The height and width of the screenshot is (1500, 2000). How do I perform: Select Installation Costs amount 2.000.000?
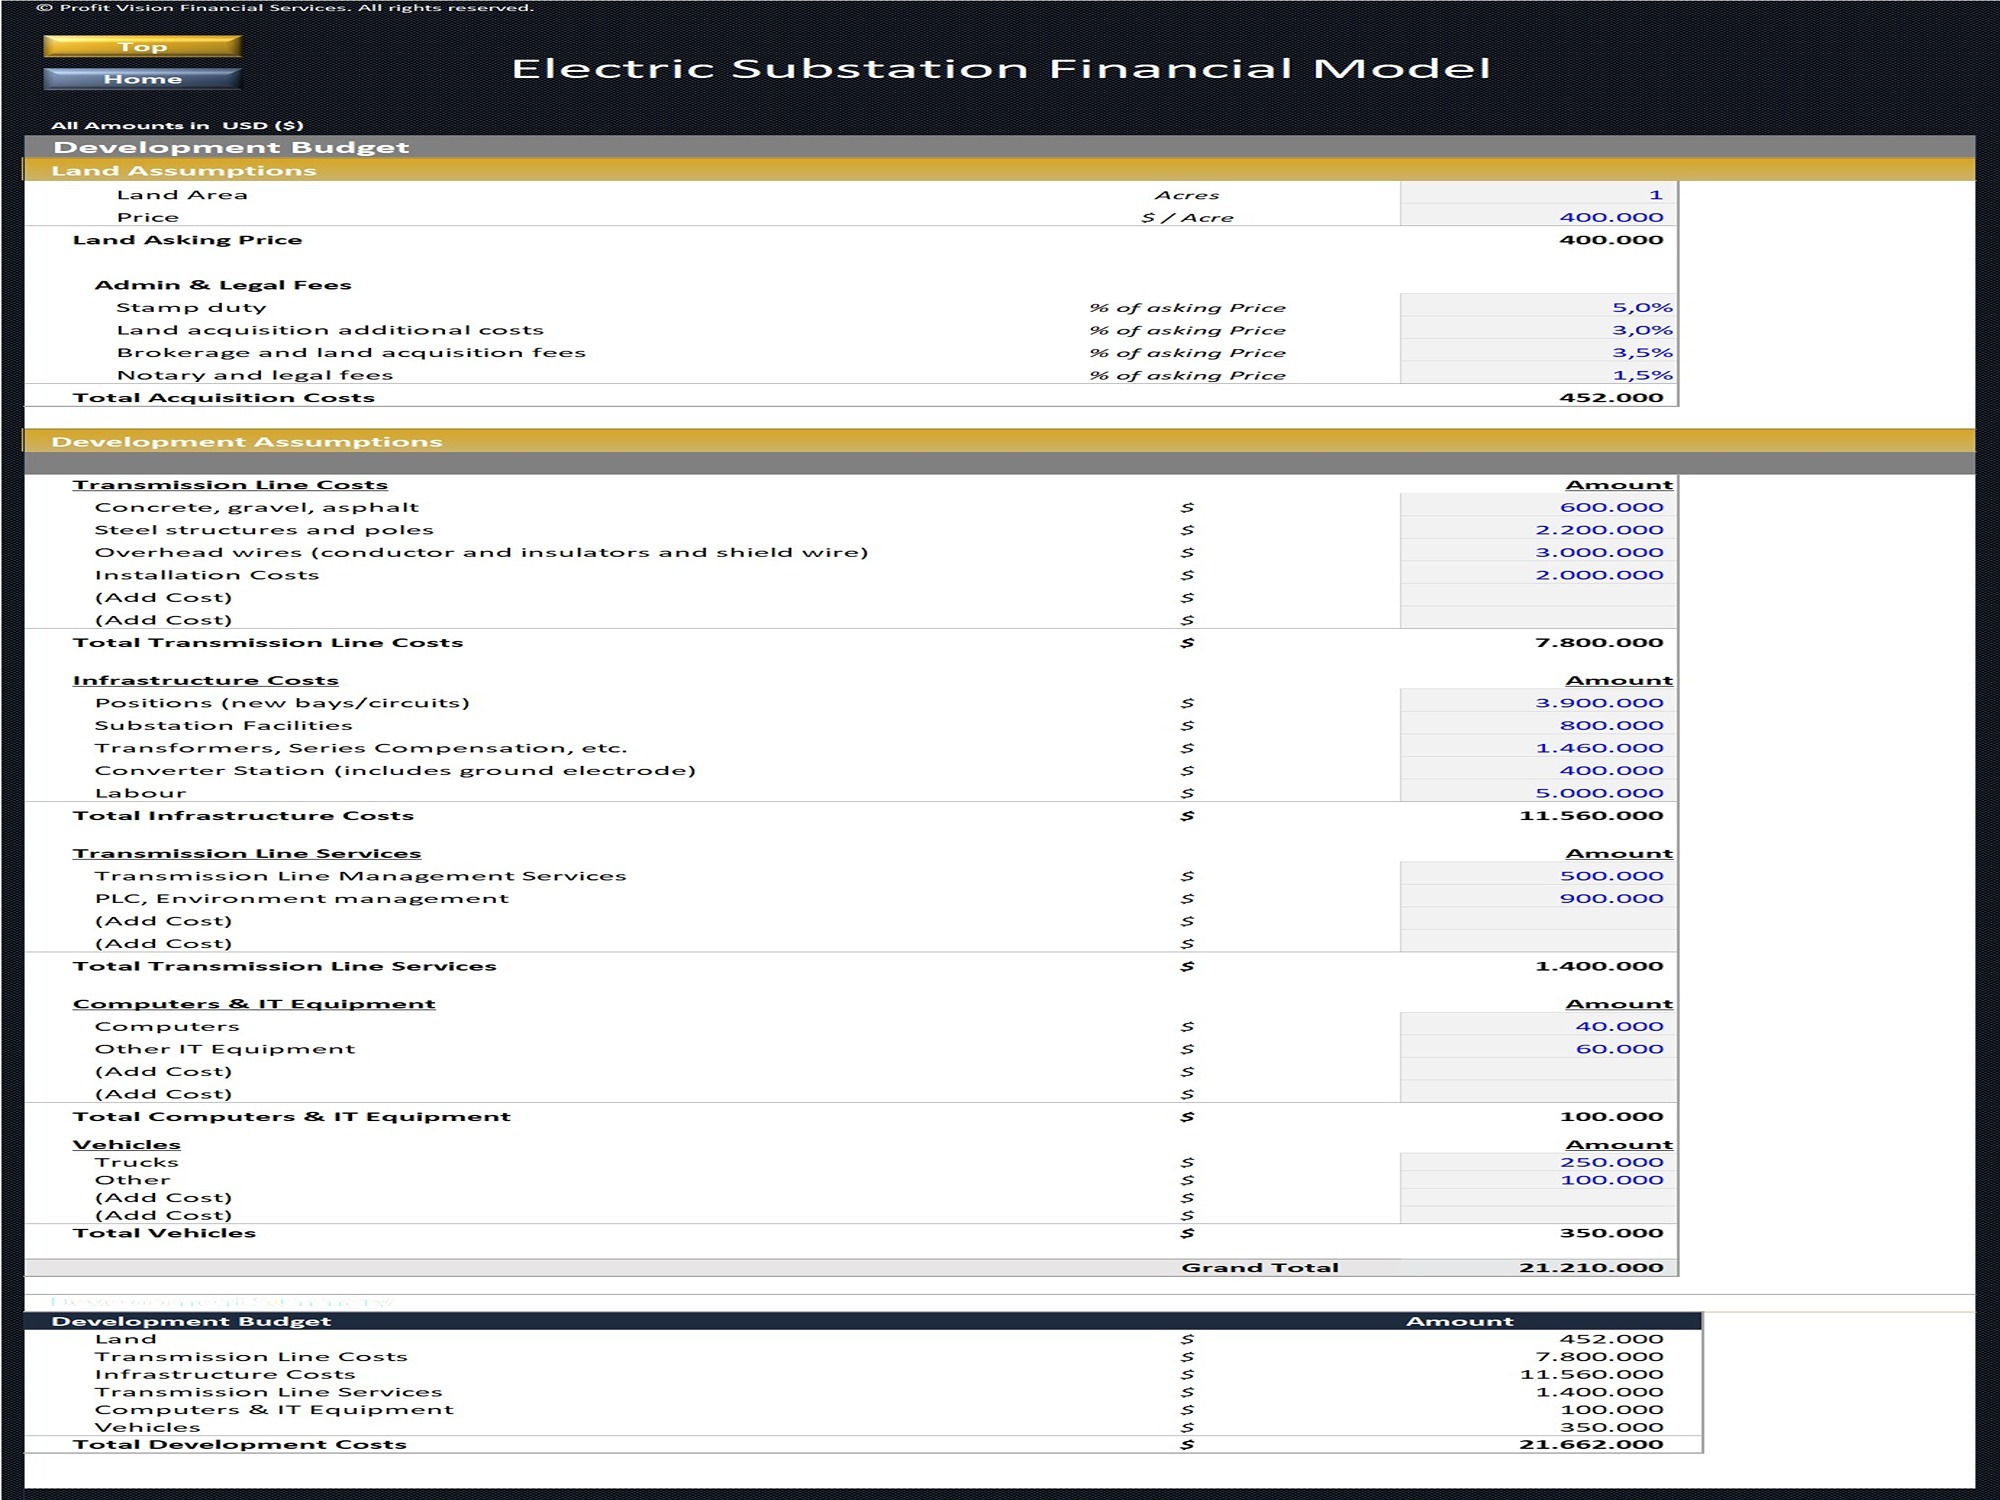click(1538, 575)
